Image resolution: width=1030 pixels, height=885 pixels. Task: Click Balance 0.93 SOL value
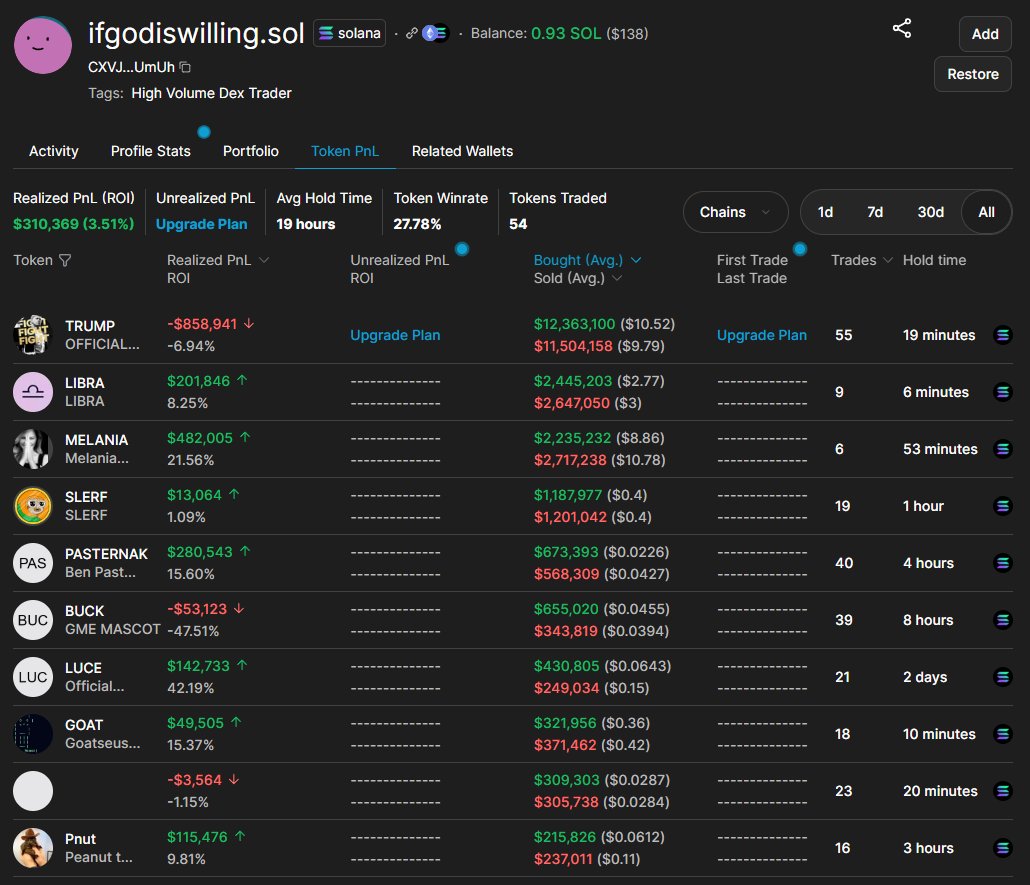point(566,34)
